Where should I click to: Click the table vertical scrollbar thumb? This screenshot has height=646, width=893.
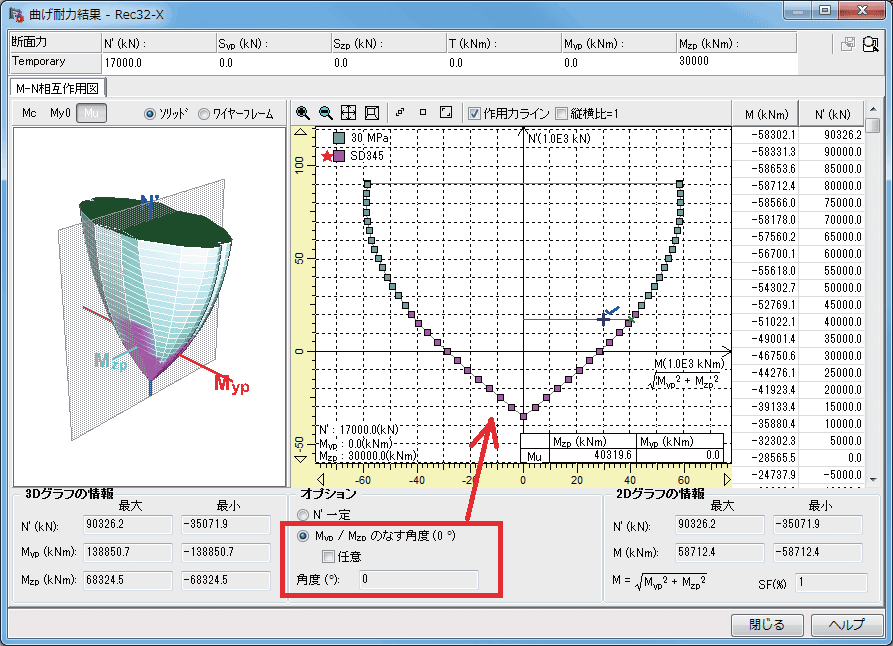[873, 124]
